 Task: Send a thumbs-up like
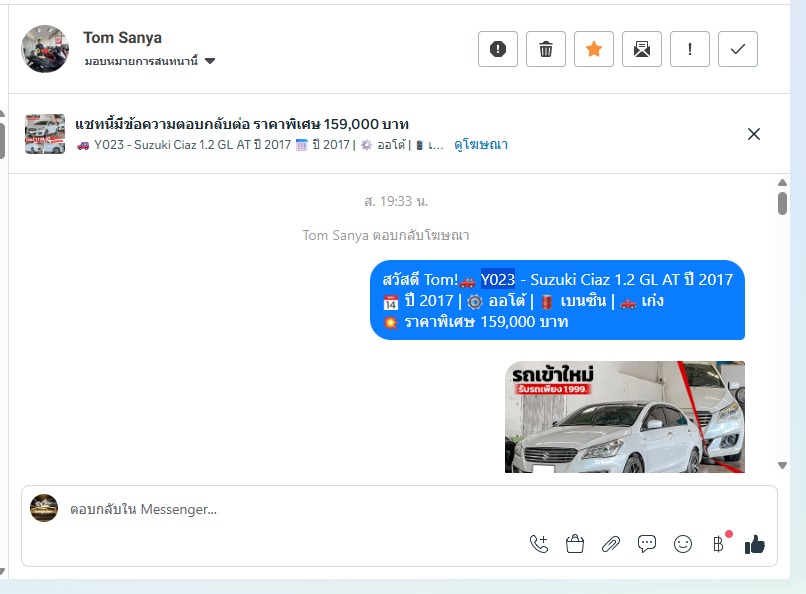755,544
